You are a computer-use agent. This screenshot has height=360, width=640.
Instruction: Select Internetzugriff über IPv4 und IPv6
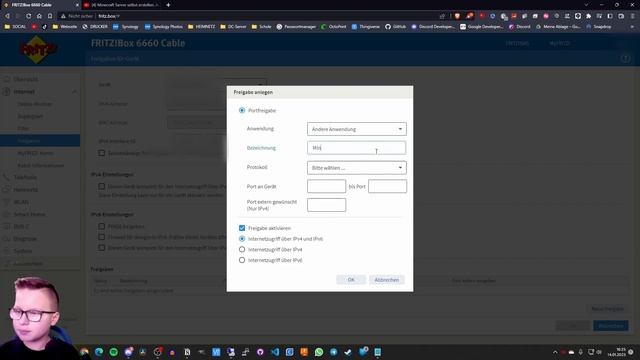tap(242, 238)
